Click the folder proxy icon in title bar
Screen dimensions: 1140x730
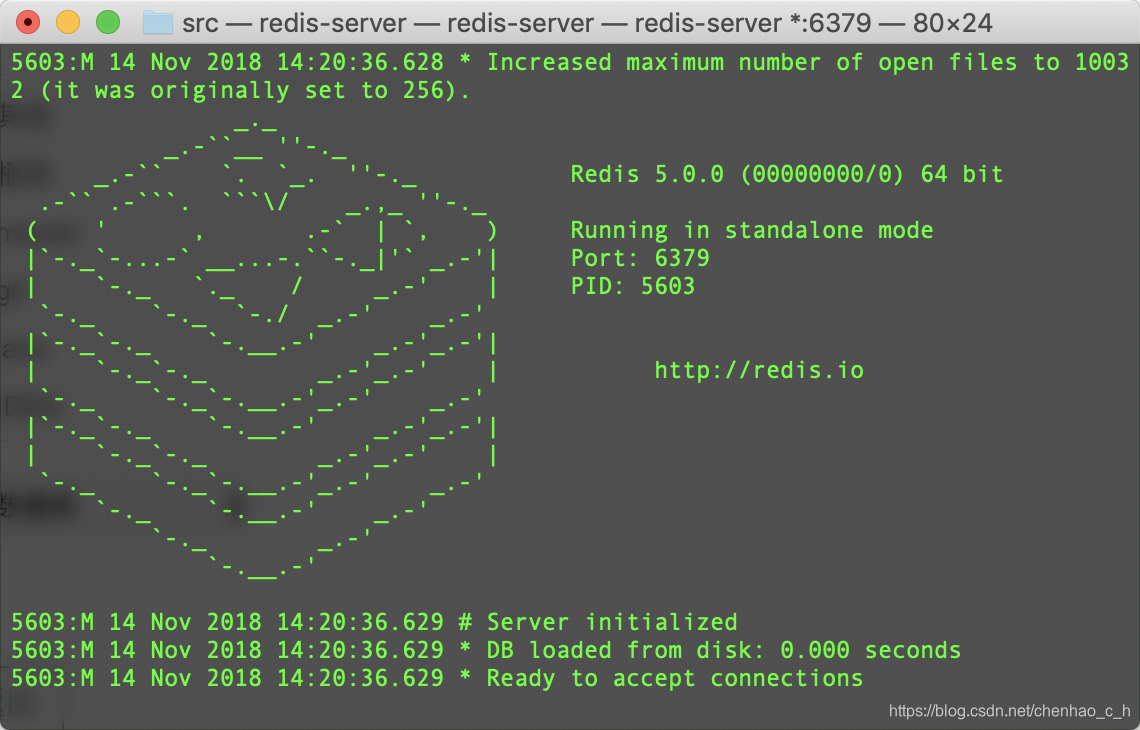click(158, 23)
